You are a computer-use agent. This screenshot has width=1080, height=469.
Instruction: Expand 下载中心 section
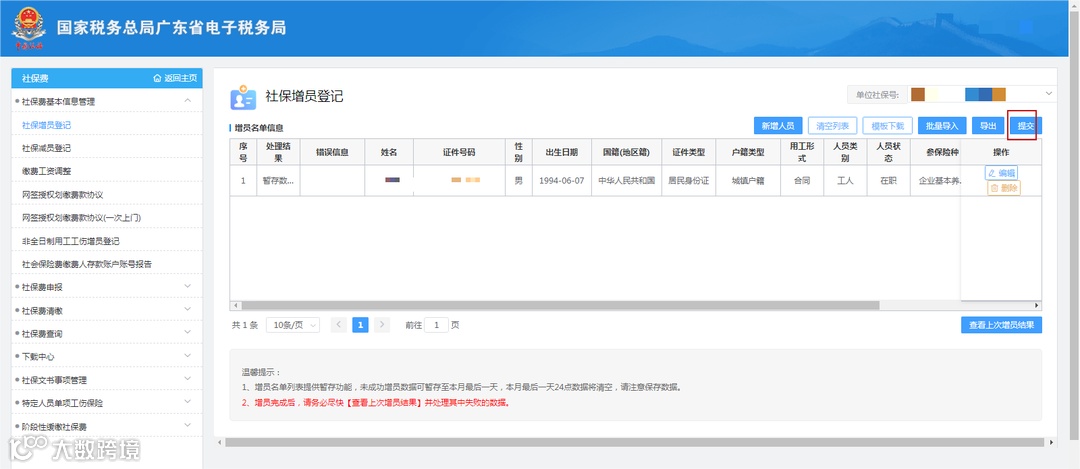pyautogui.click(x=187, y=356)
